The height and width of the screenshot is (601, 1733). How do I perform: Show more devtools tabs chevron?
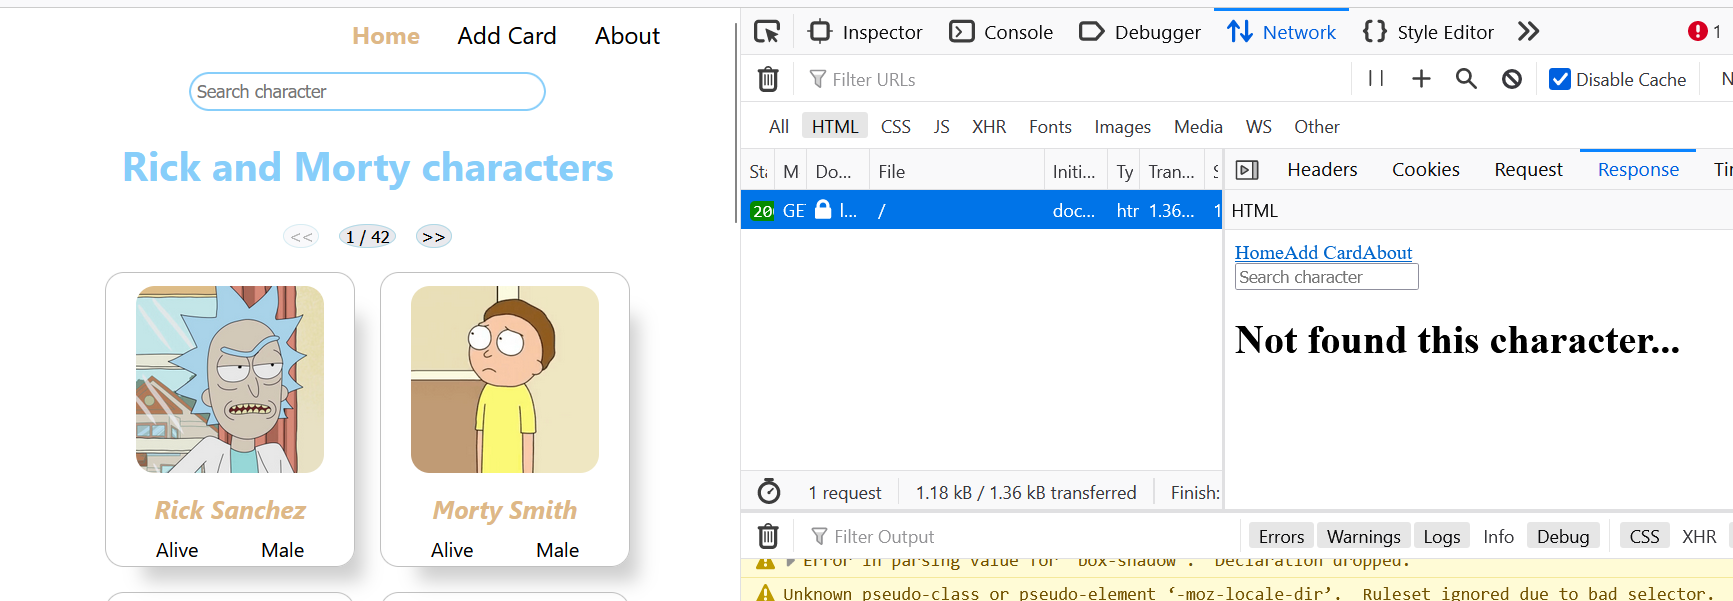click(1528, 32)
